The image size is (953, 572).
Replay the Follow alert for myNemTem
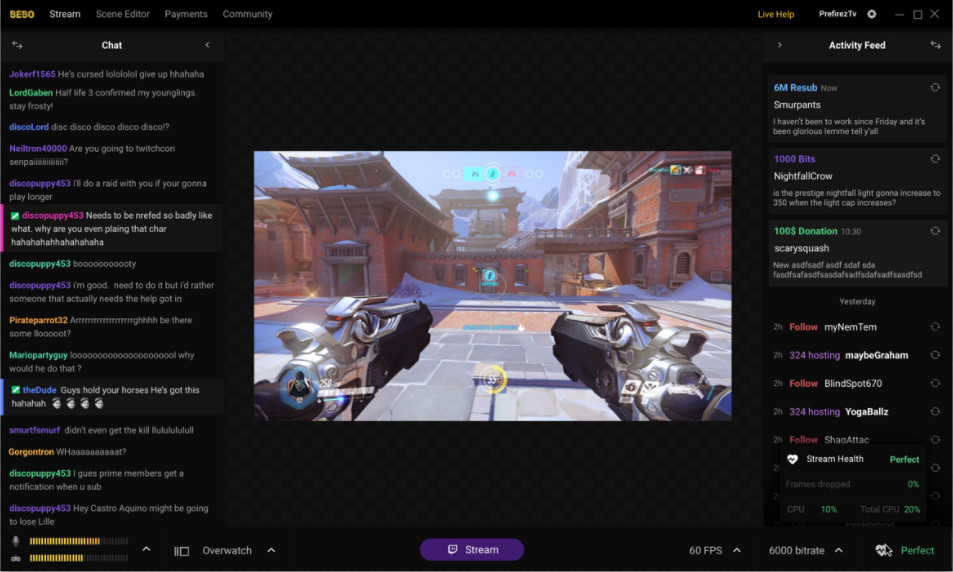(935, 327)
